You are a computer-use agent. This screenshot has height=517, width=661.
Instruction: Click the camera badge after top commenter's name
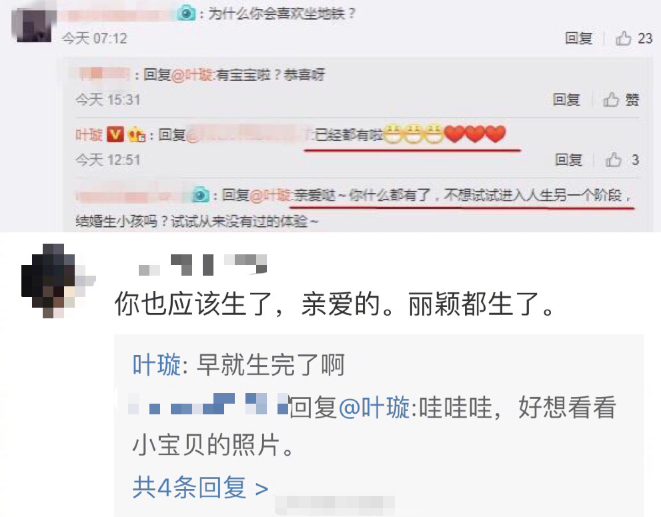click(186, 13)
